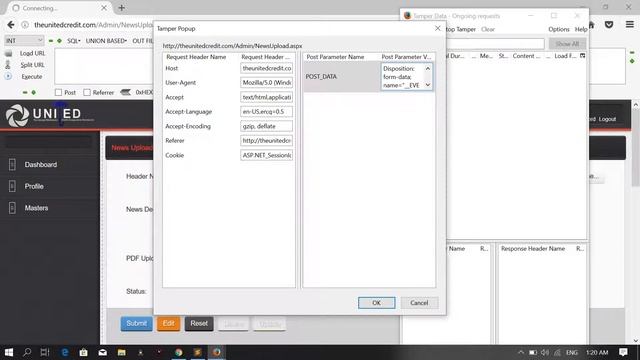Click the Execute play icon
640x360 pixels.
[8, 76]
